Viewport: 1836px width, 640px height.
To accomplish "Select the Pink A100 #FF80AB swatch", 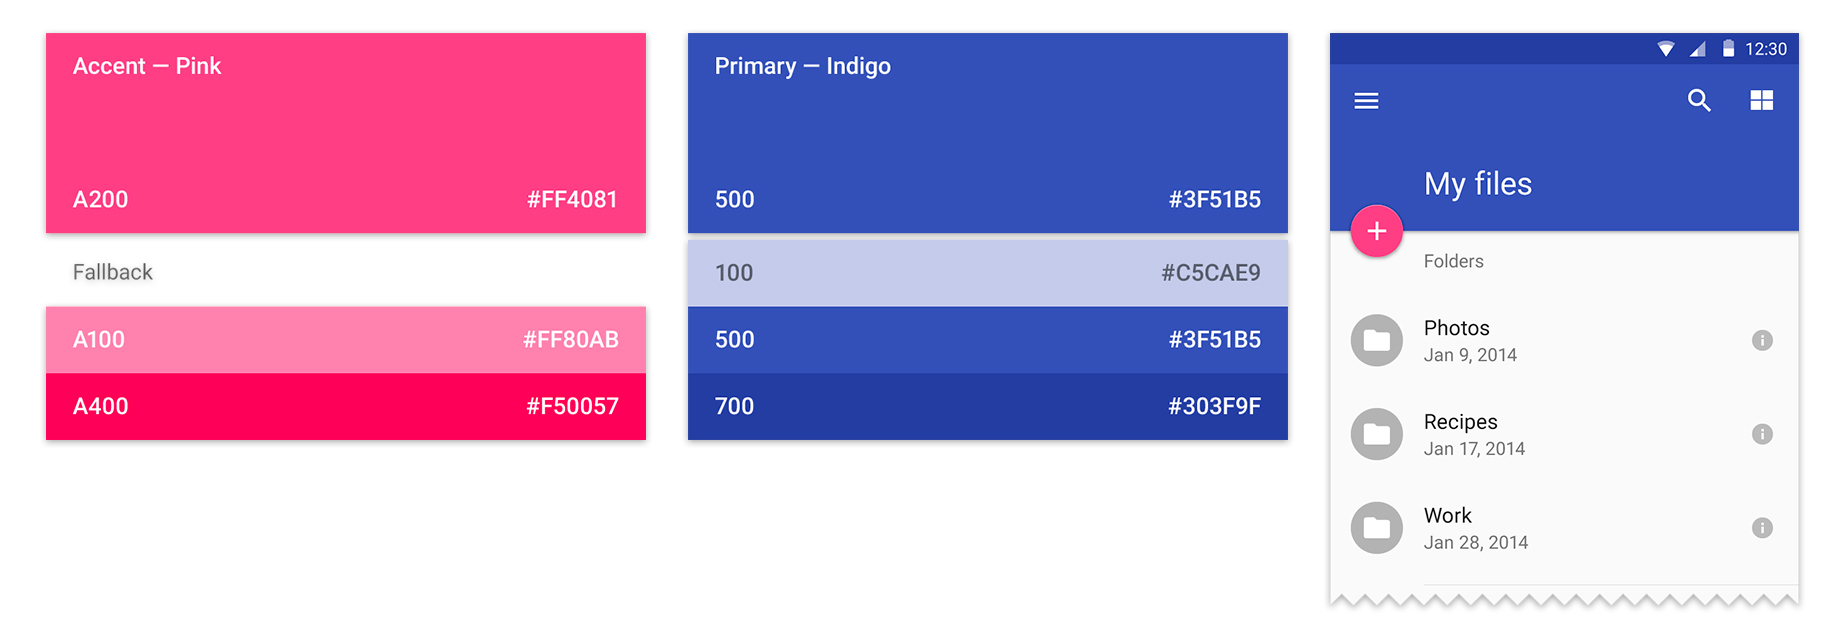I will 345,340.
